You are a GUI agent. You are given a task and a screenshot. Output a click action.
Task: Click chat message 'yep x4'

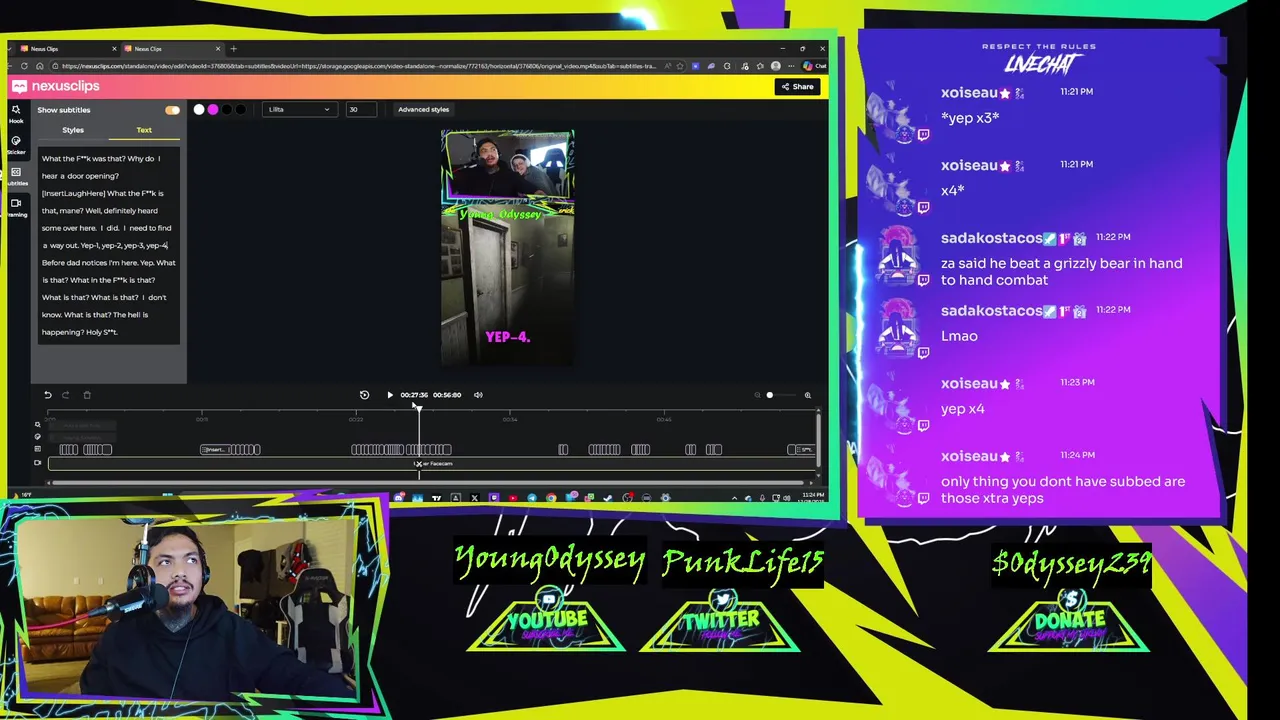point(962,409)
